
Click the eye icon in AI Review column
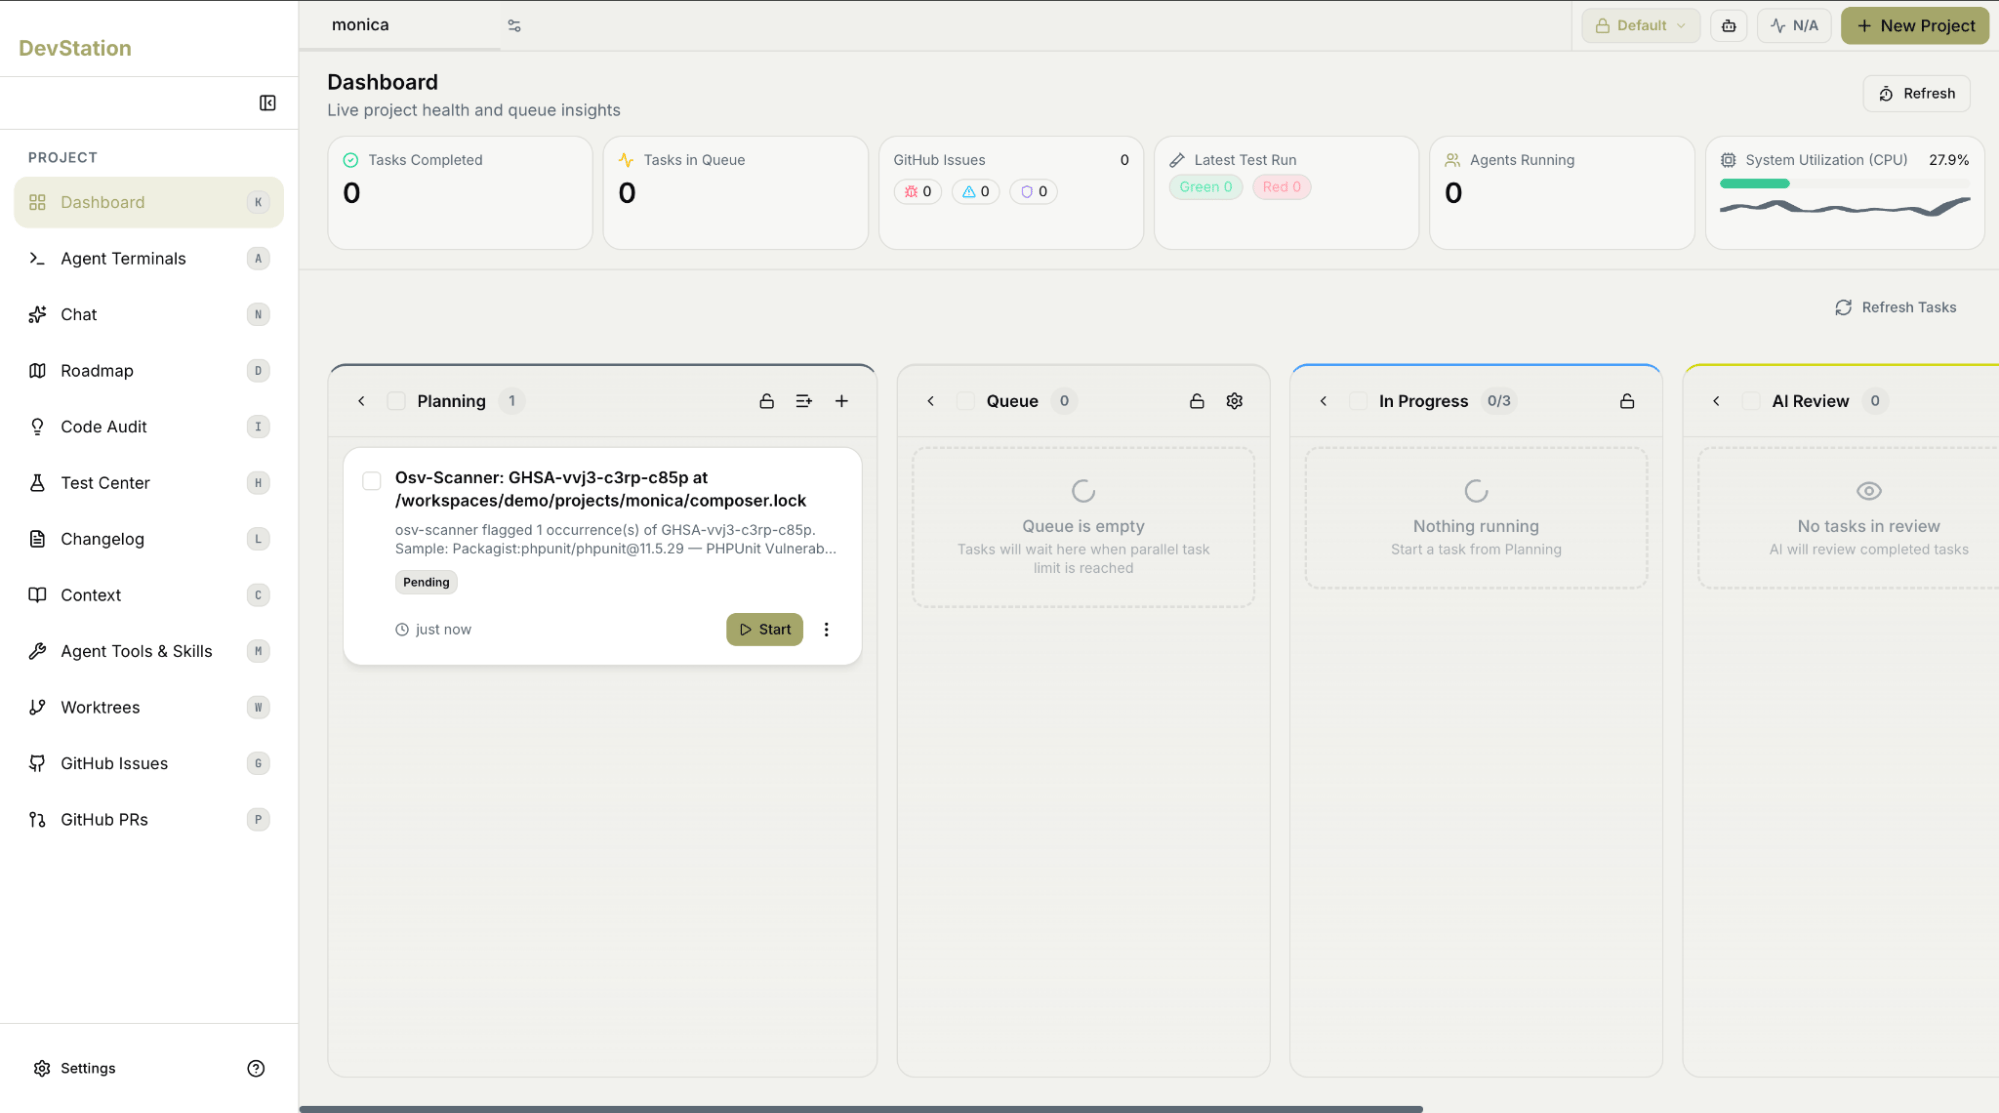[x=1868, y=491]
